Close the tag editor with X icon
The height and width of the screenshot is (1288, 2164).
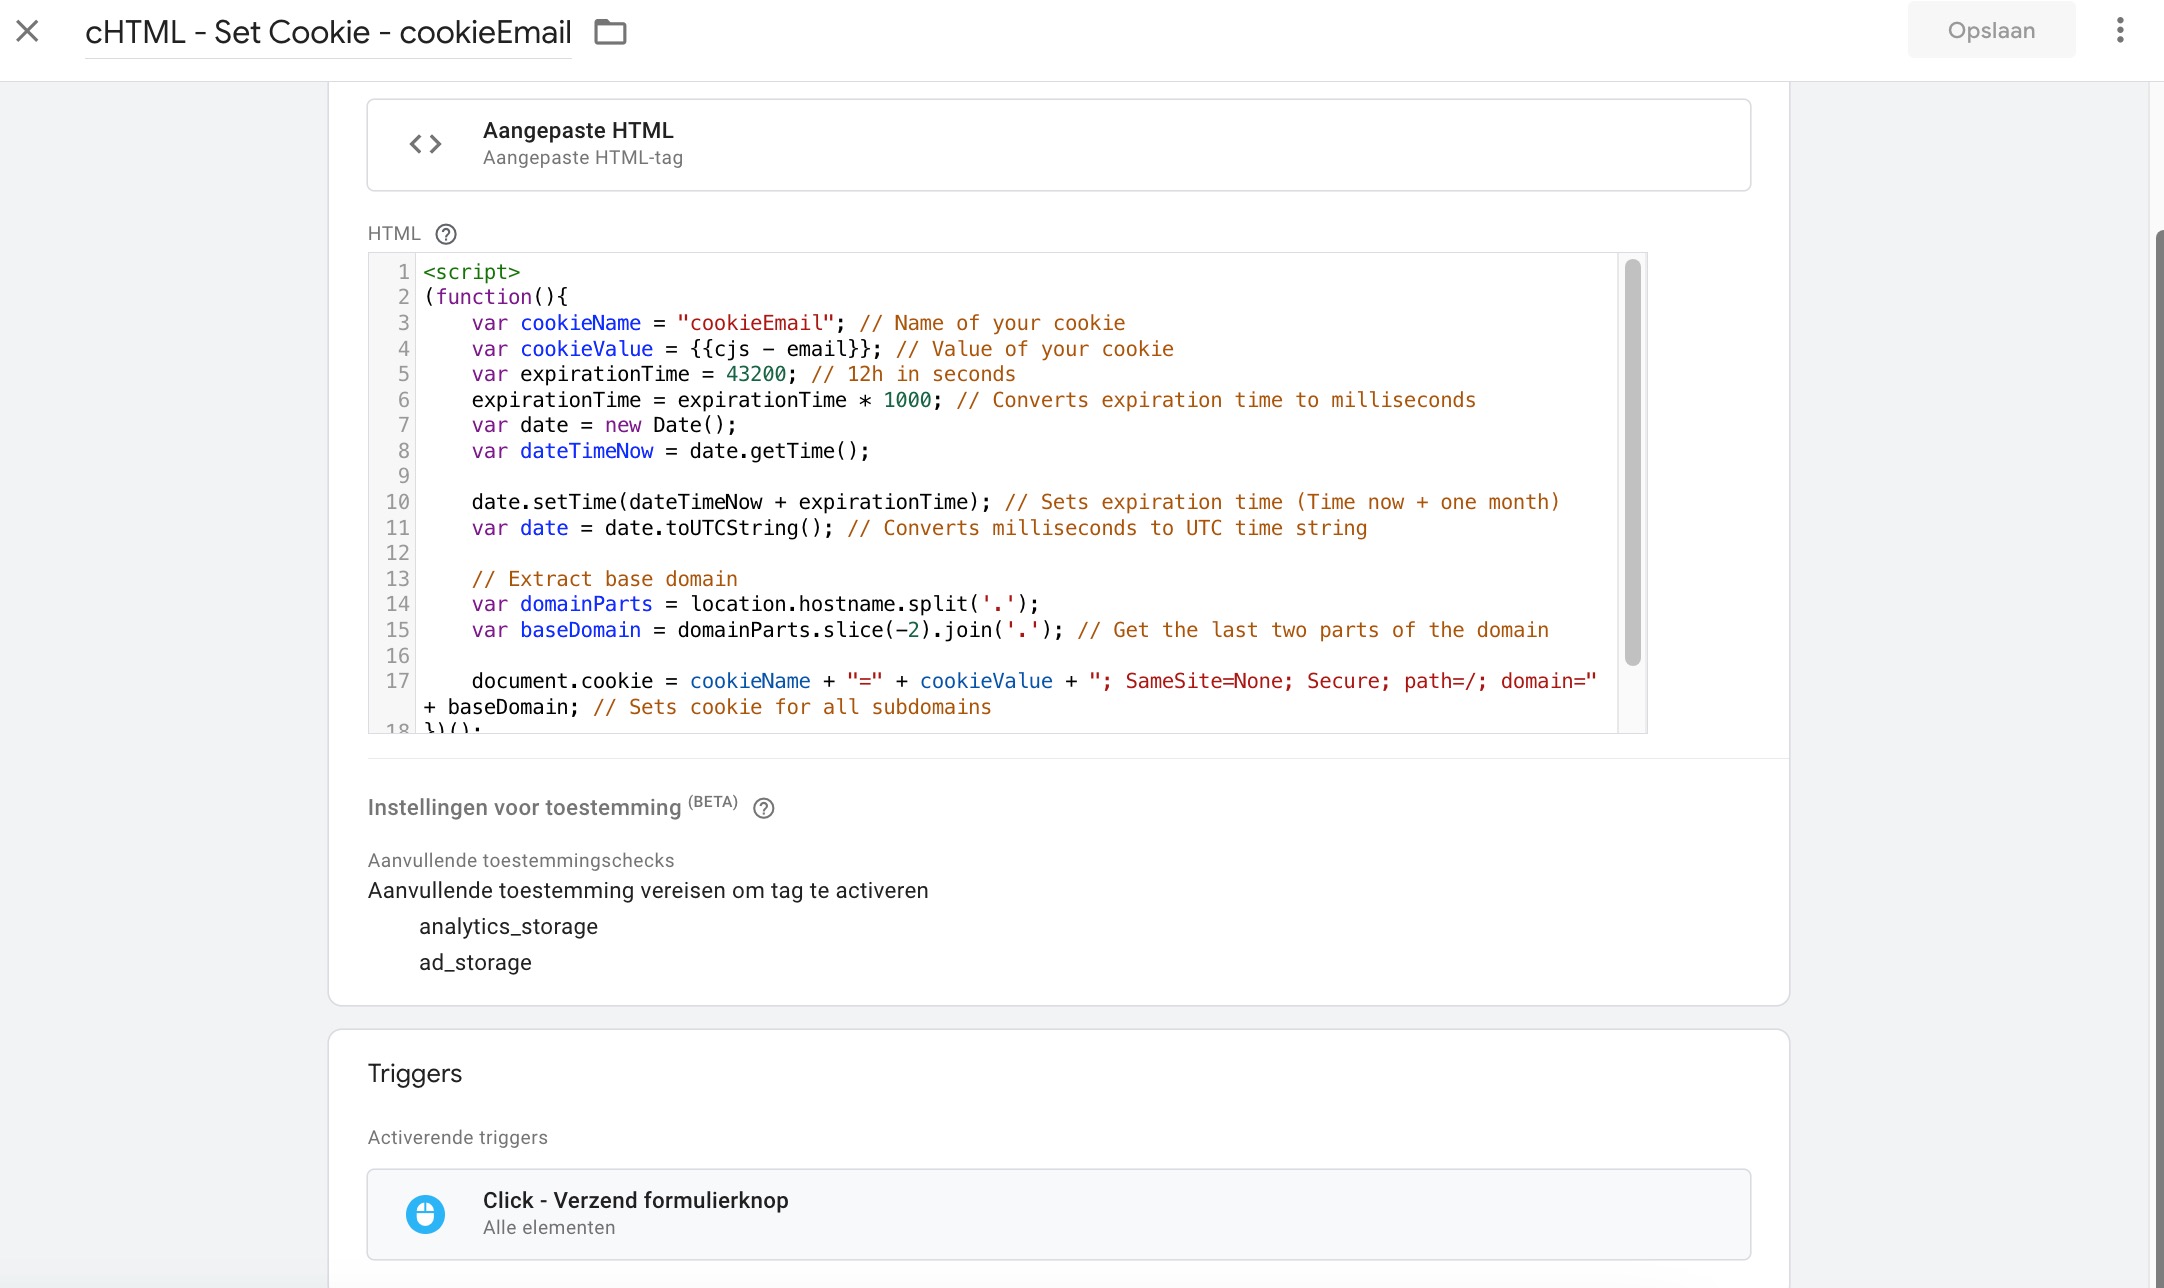coord(28,31)
